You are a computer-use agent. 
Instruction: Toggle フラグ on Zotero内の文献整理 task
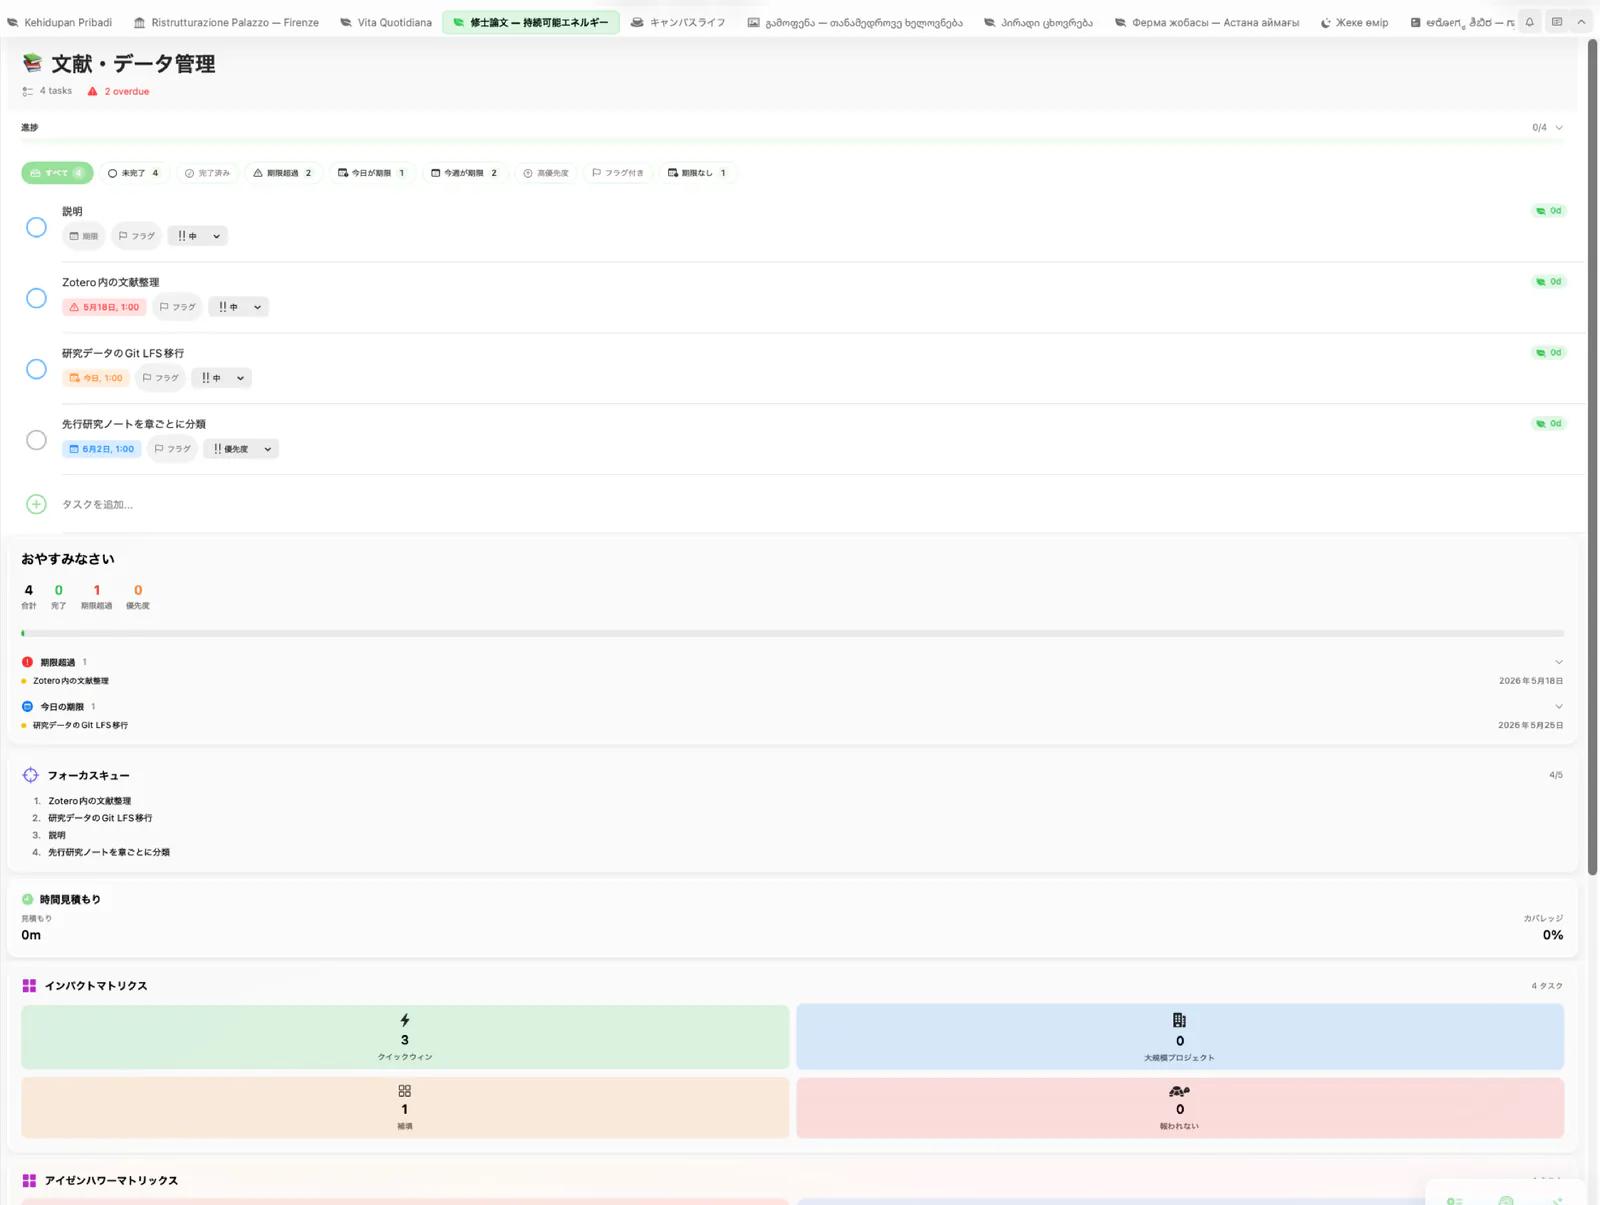pyautogui.click(x=178, y=307)
